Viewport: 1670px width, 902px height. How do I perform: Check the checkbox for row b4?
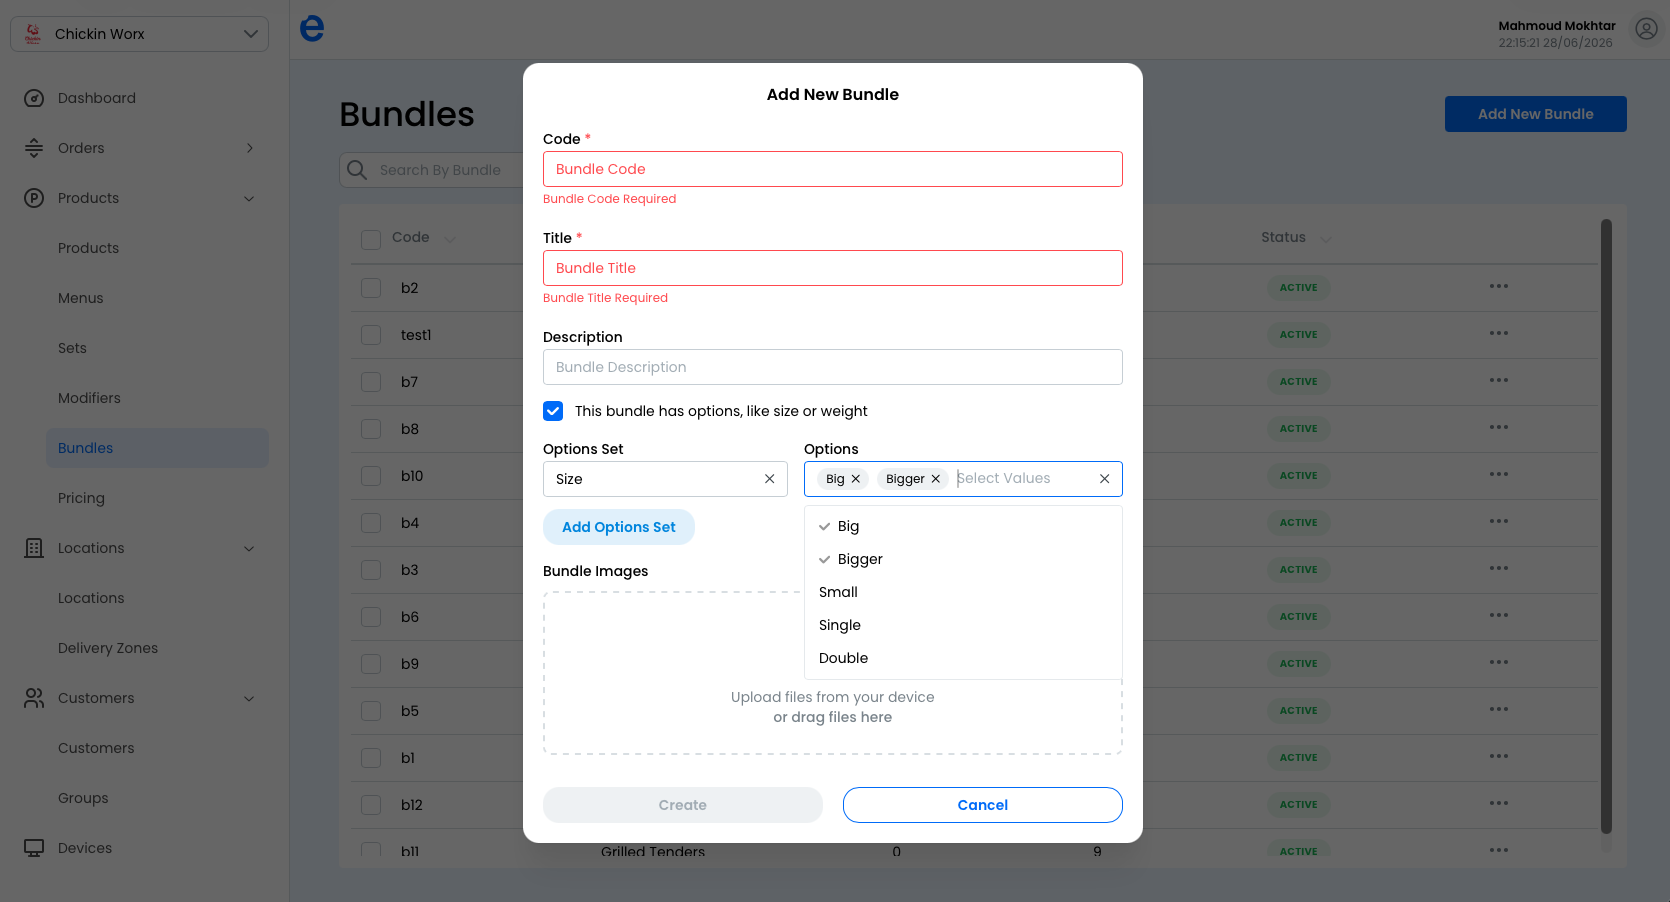point(371,523)
